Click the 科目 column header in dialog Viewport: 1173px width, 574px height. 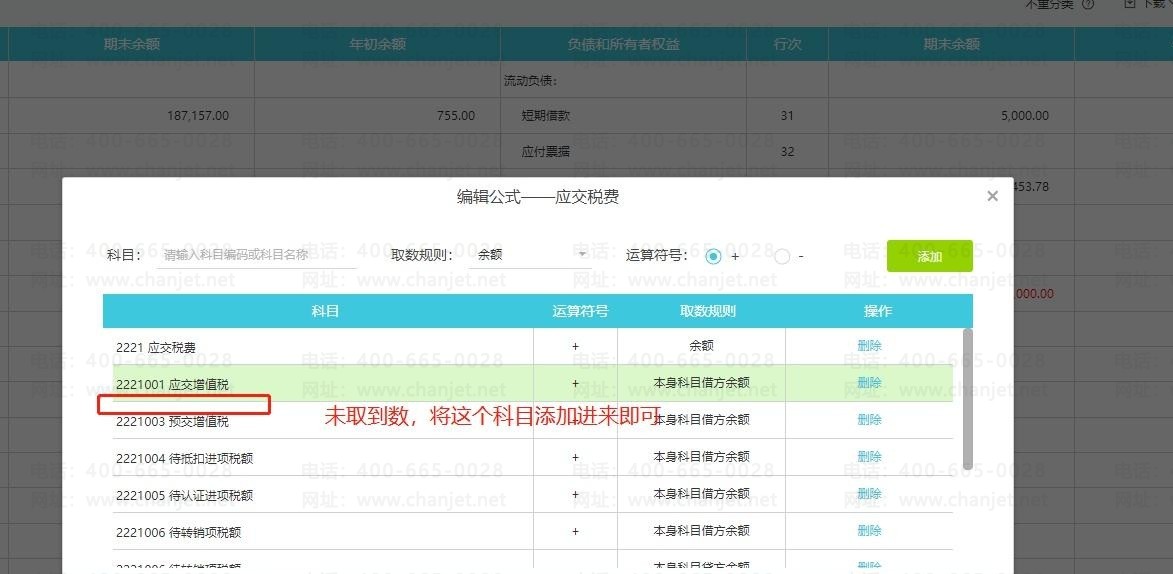[x=325, y=311]
